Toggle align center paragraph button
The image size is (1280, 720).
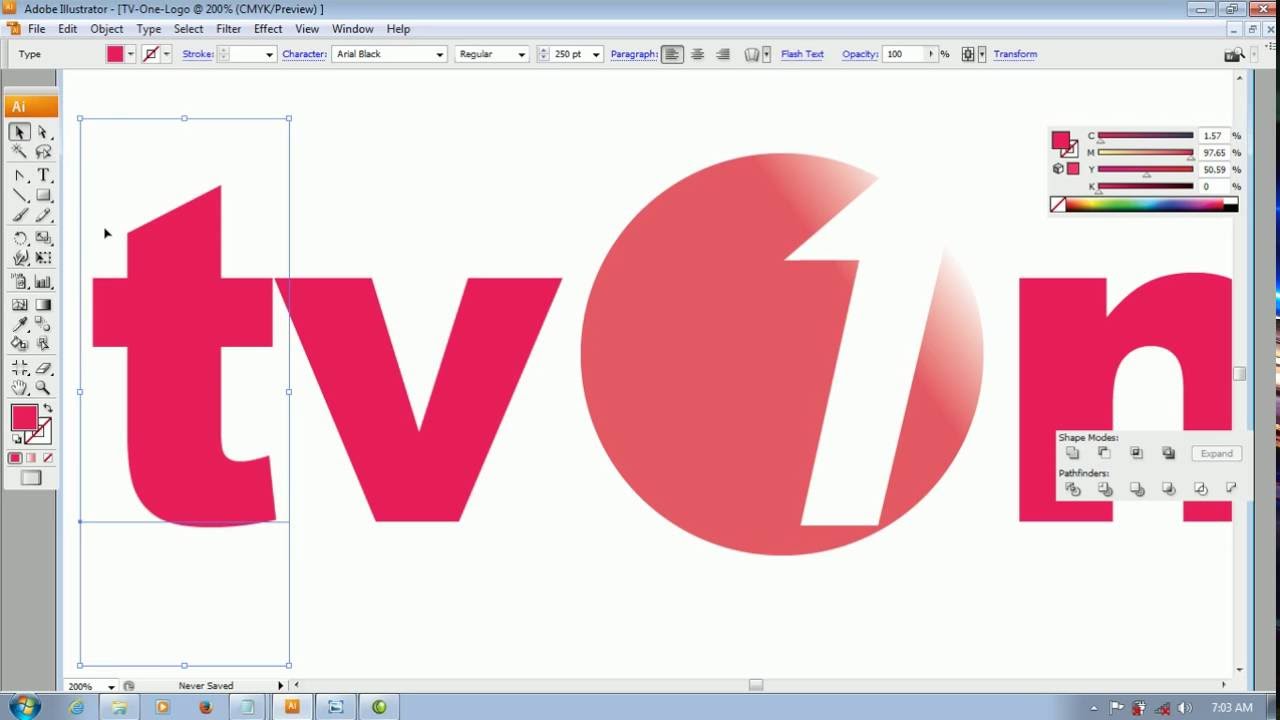[697, 54]
